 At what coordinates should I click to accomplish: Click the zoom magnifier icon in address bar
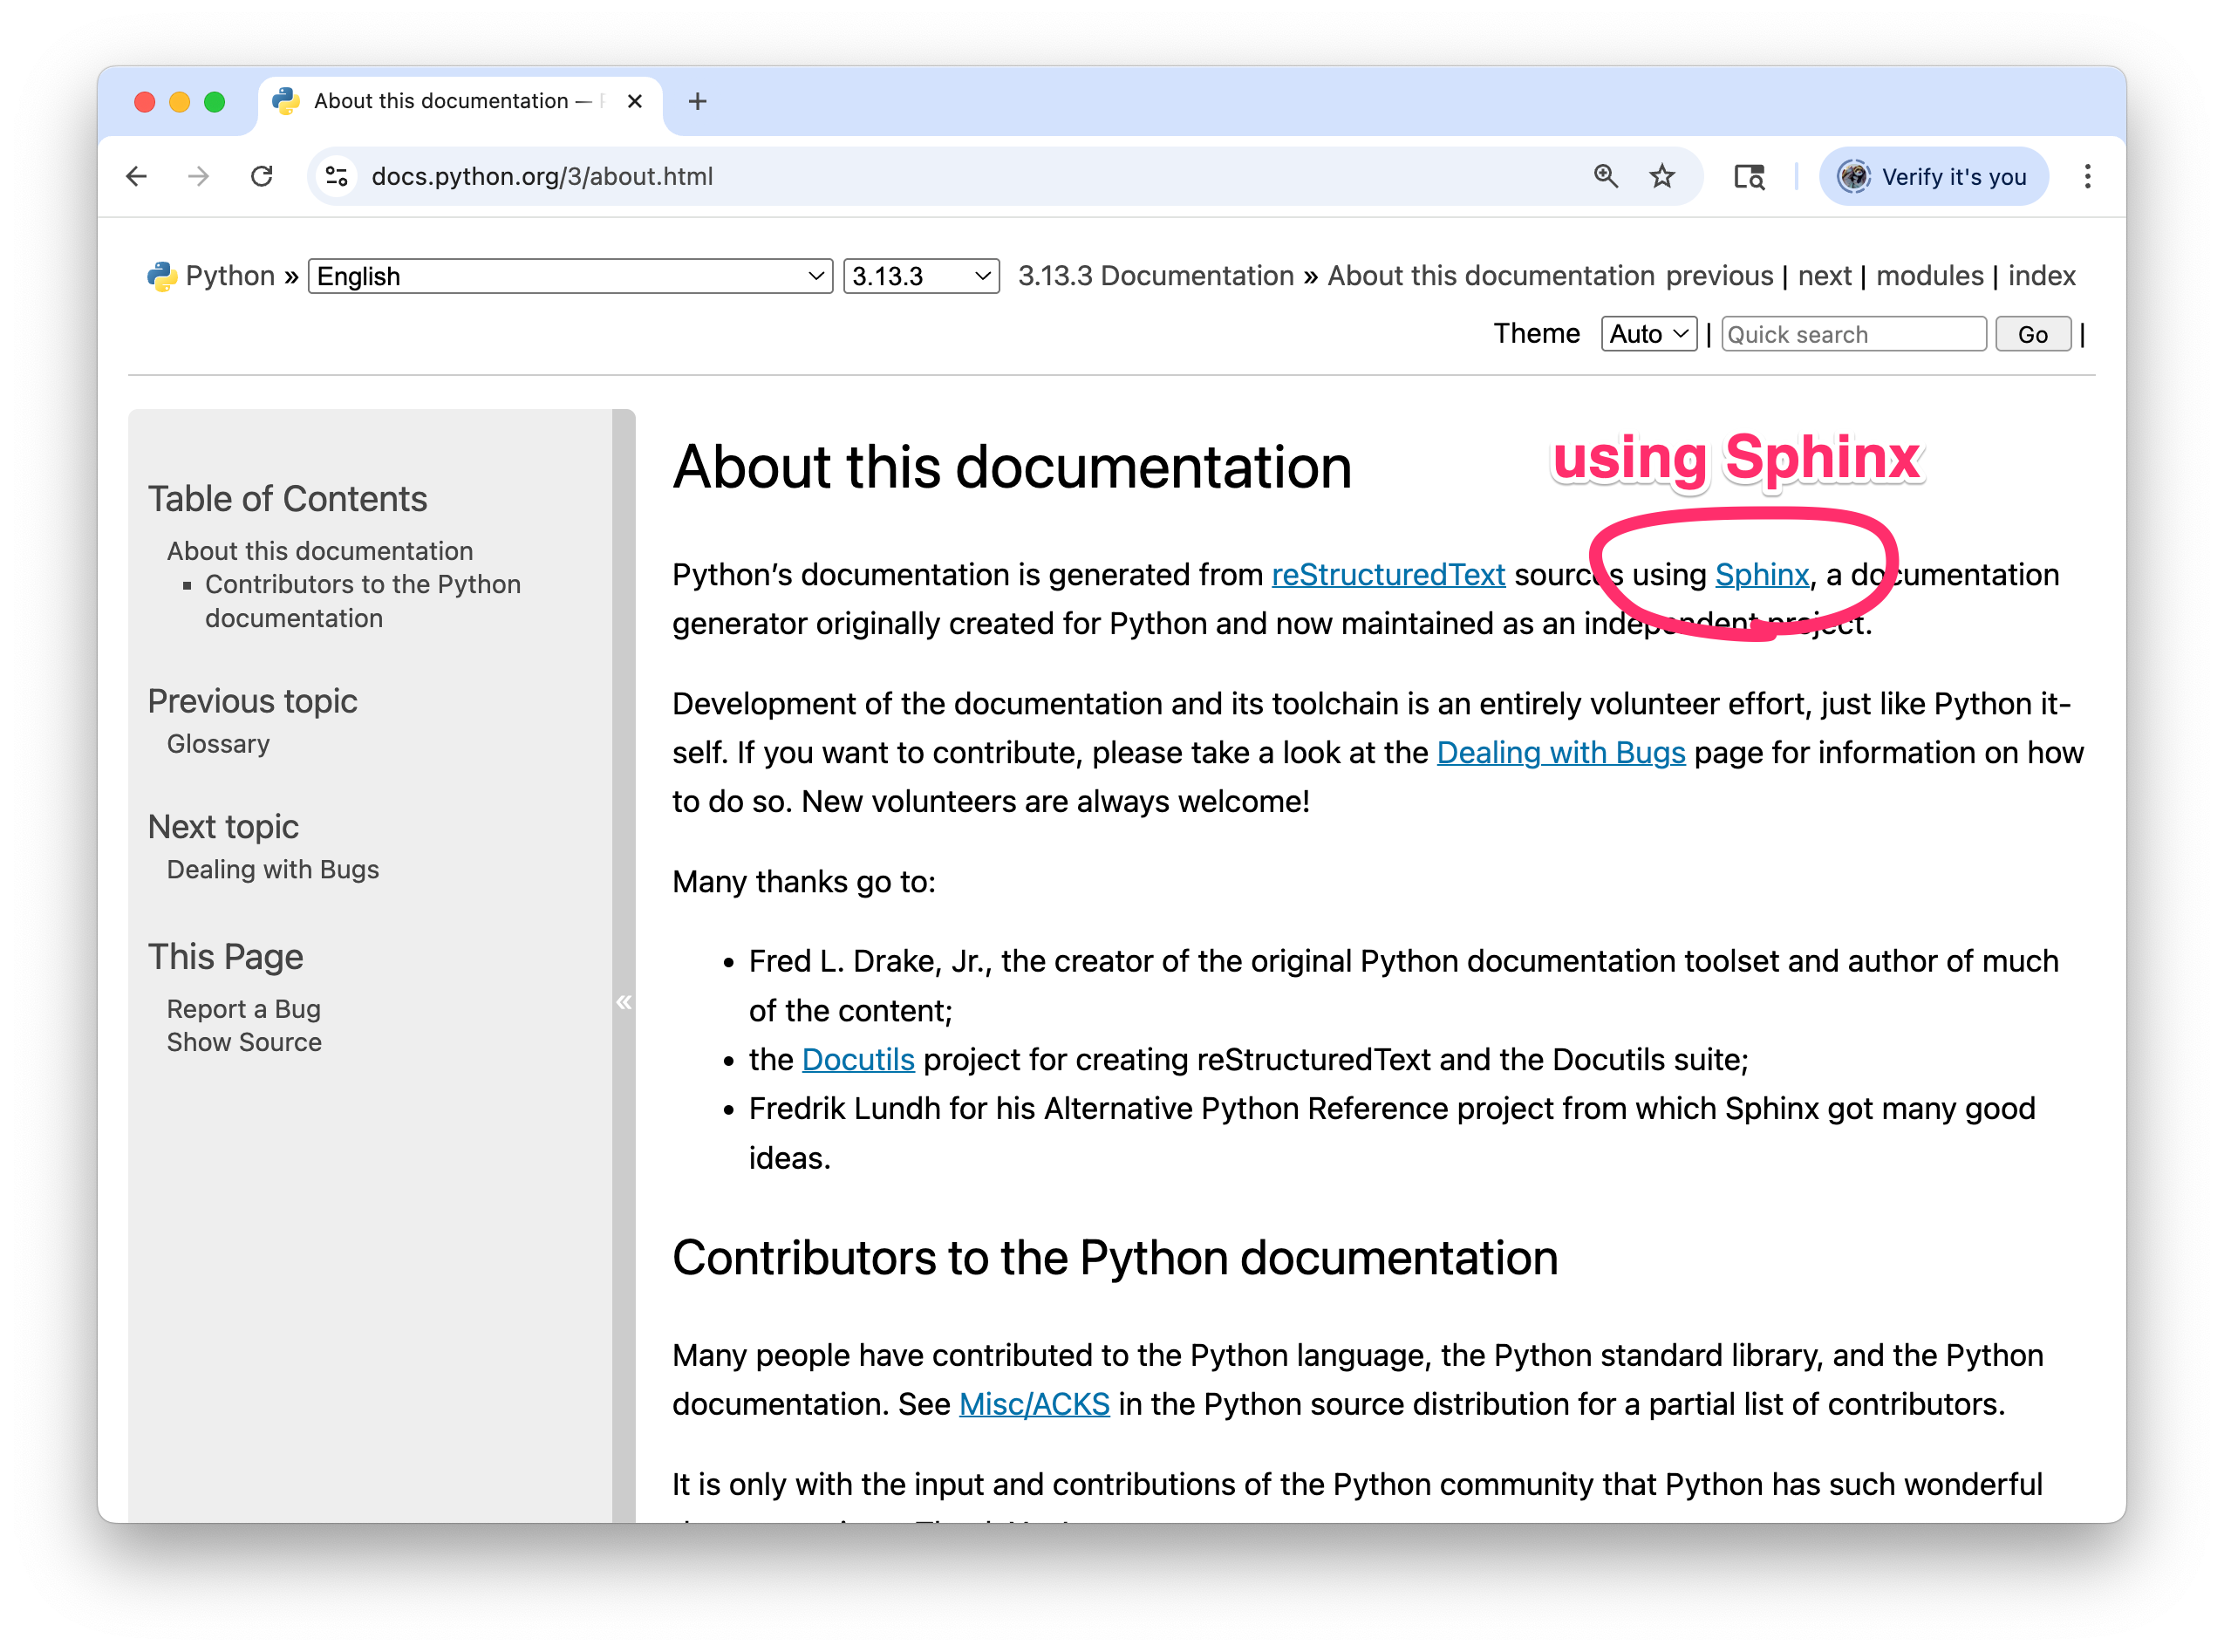pyautogui.click(x=1606, y=177)
